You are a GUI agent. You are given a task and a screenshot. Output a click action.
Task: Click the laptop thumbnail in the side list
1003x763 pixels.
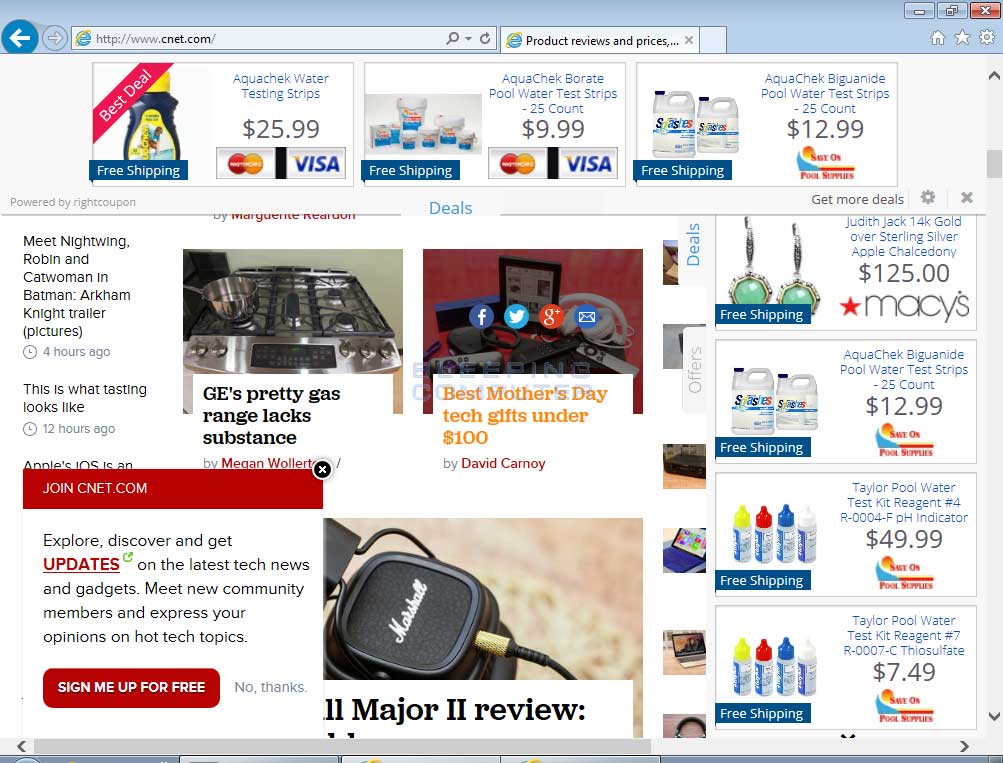click(x=684, y=652)
